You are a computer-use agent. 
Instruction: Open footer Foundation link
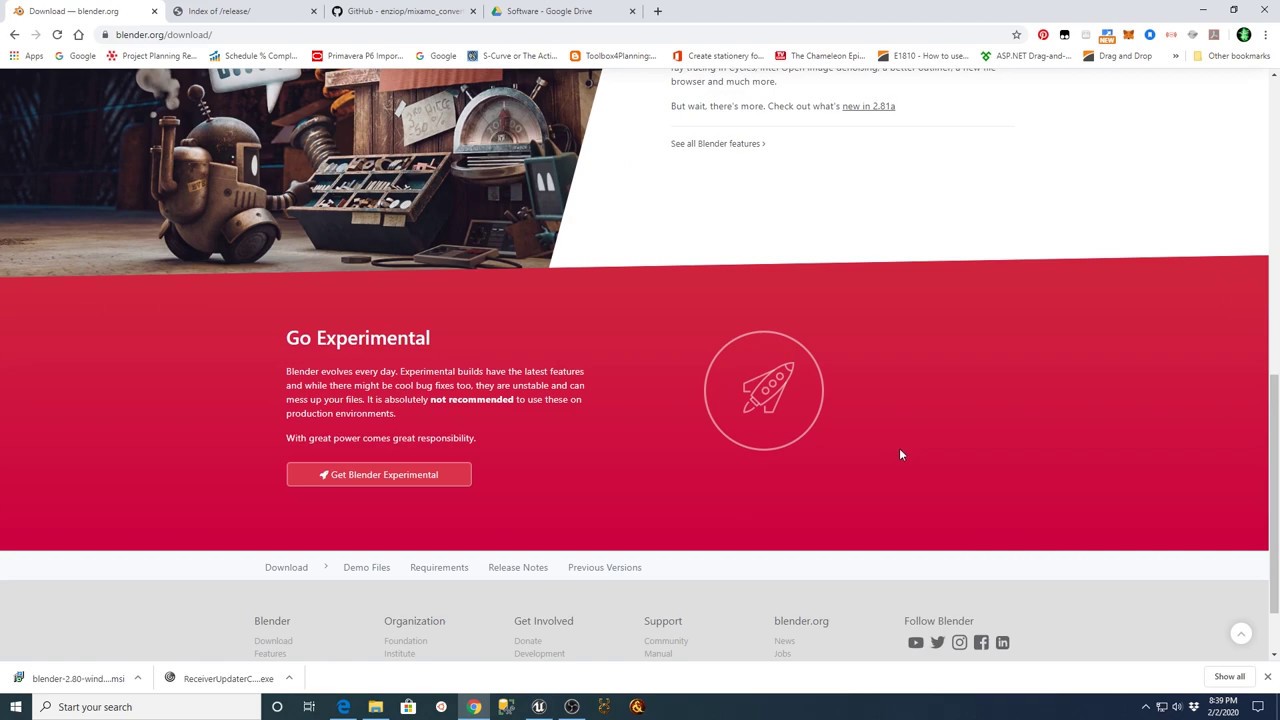pos(405,641)
